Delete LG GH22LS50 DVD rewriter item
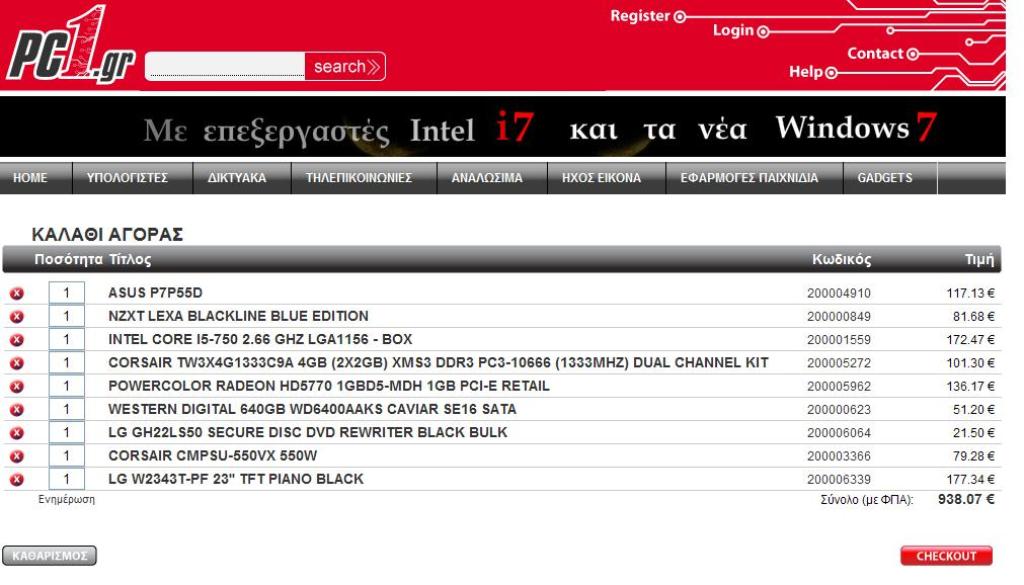1024x585 pixels. click(17, 433)
